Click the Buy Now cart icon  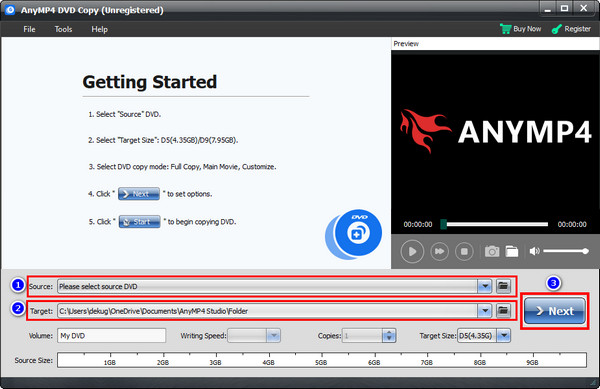click(505, 29)
